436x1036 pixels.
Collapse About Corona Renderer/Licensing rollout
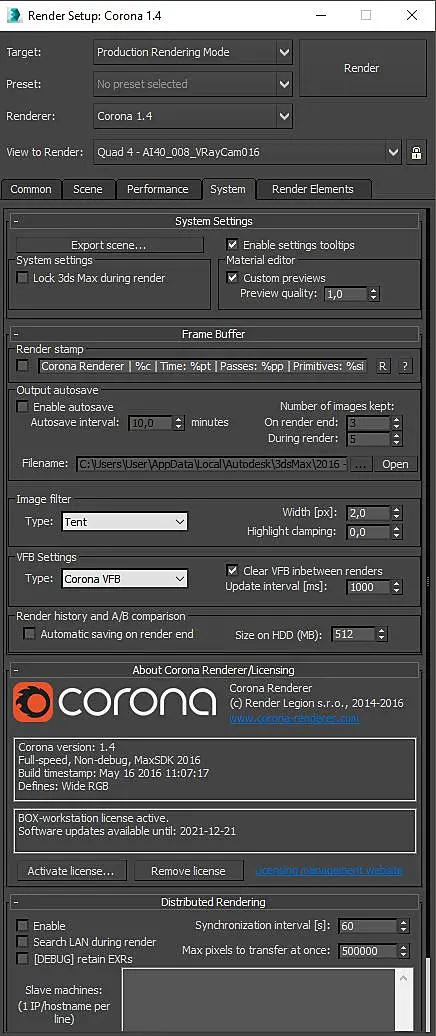pyautogui.click(x=213, y=670)
